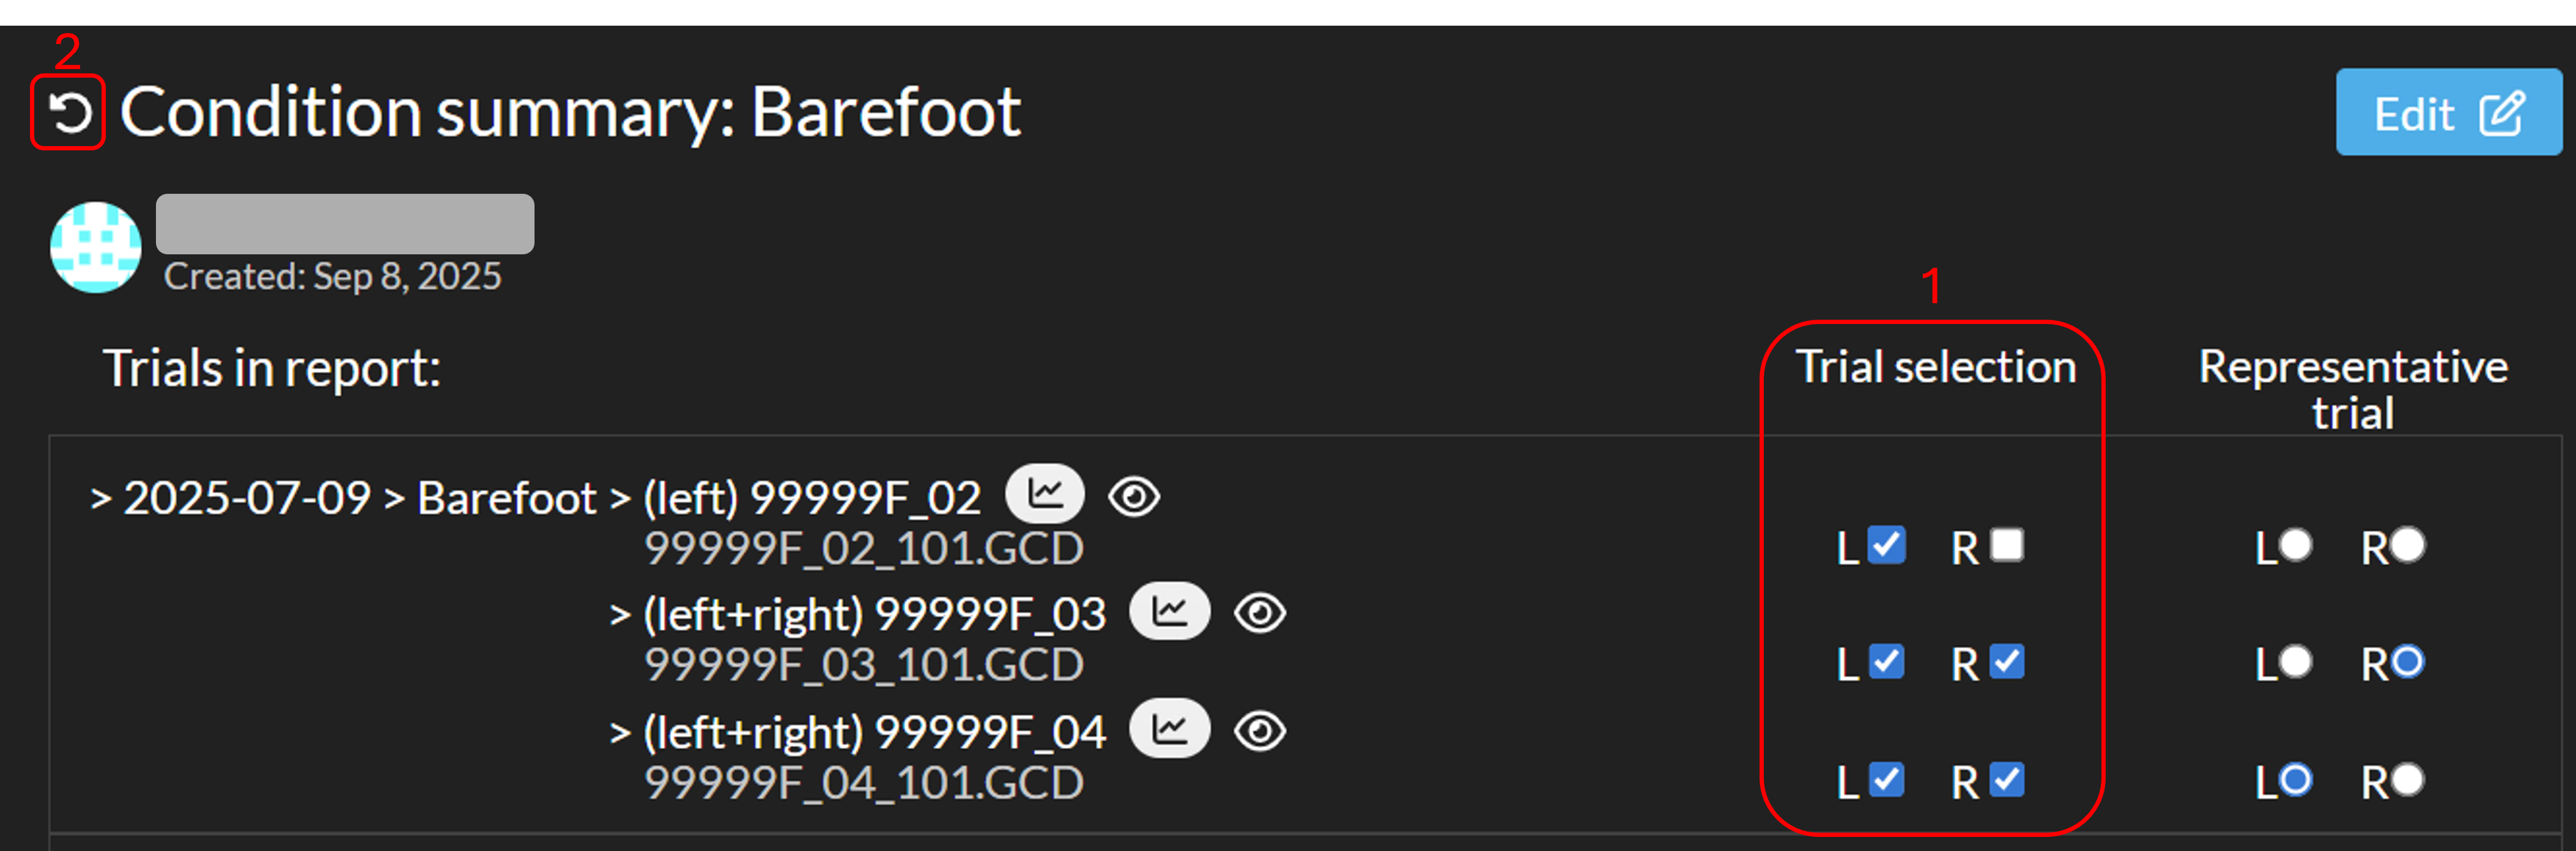Open graph icon for trial 99999F_02
Screen dimensions: 2576x851
click(x=1044, y=494)
